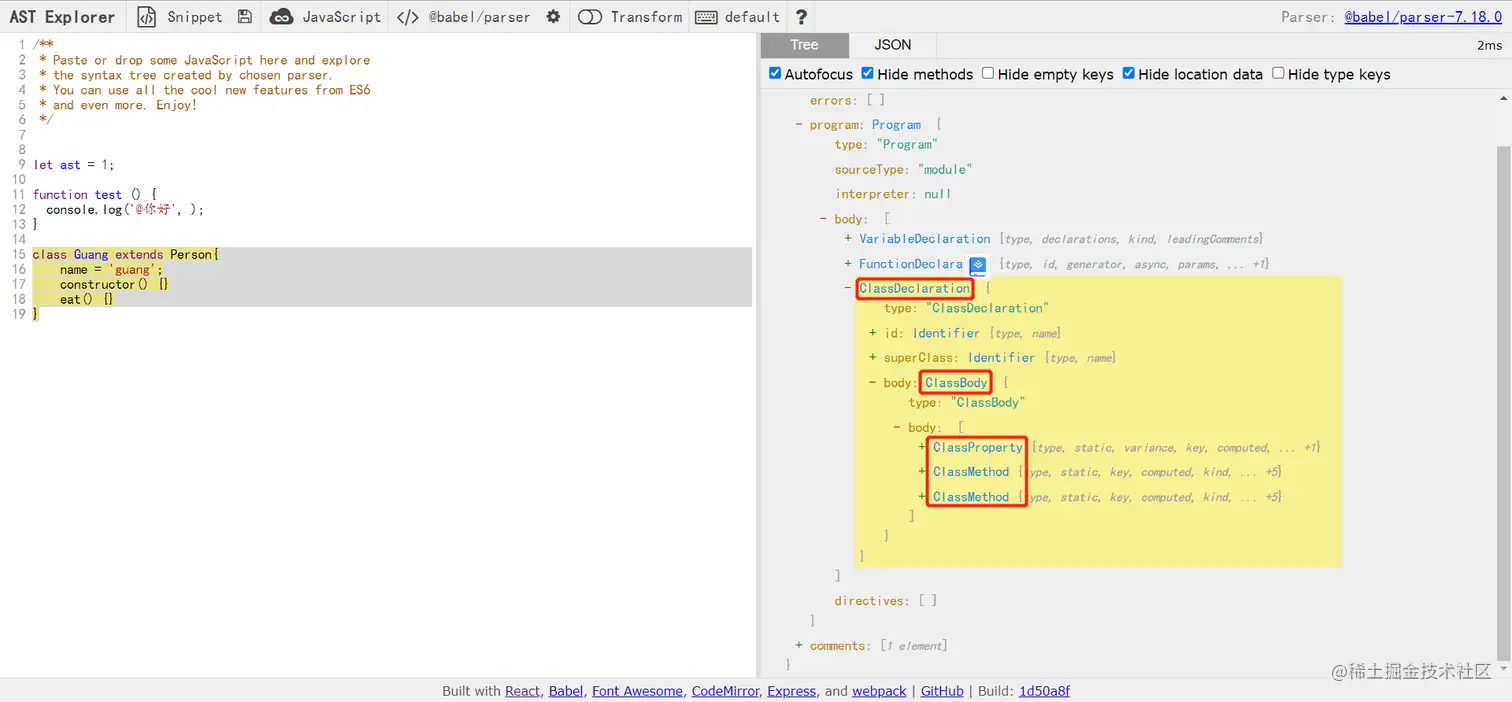1512x702 pixels.
Task: Open the Snippet menu
Action: 194,17
